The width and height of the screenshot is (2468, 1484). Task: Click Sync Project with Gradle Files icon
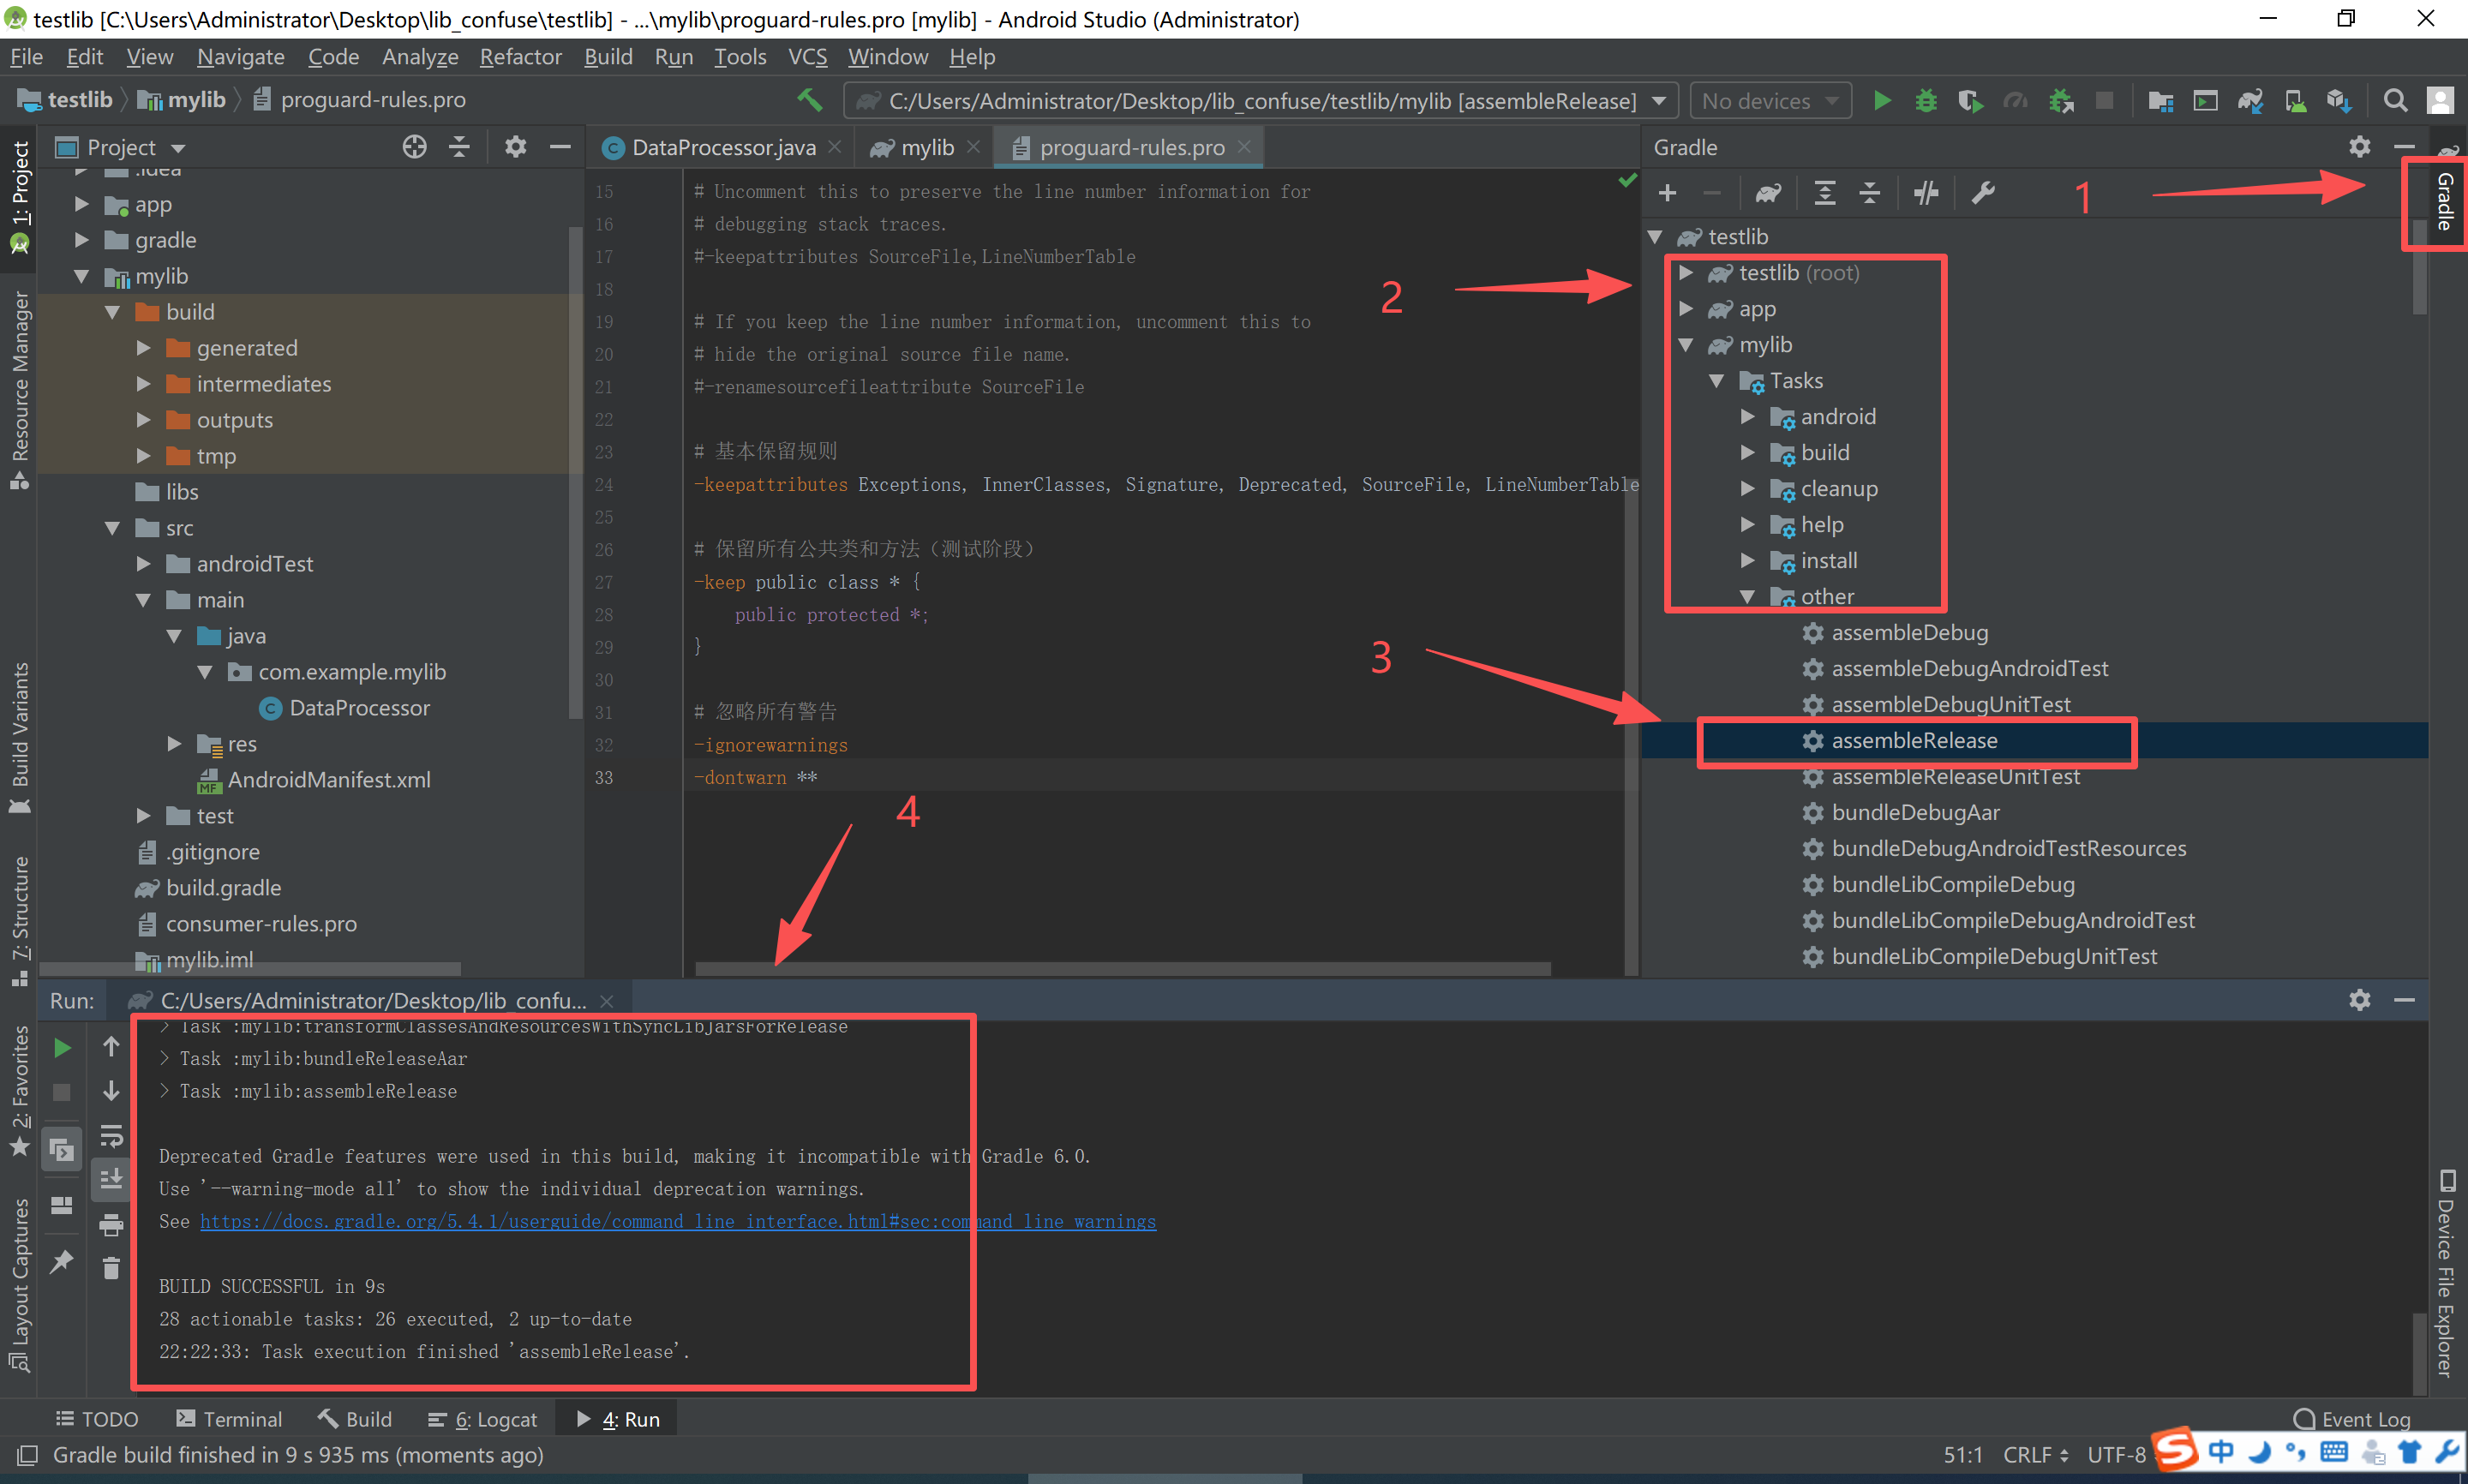pyautogui.click(x=2250, y=101)
